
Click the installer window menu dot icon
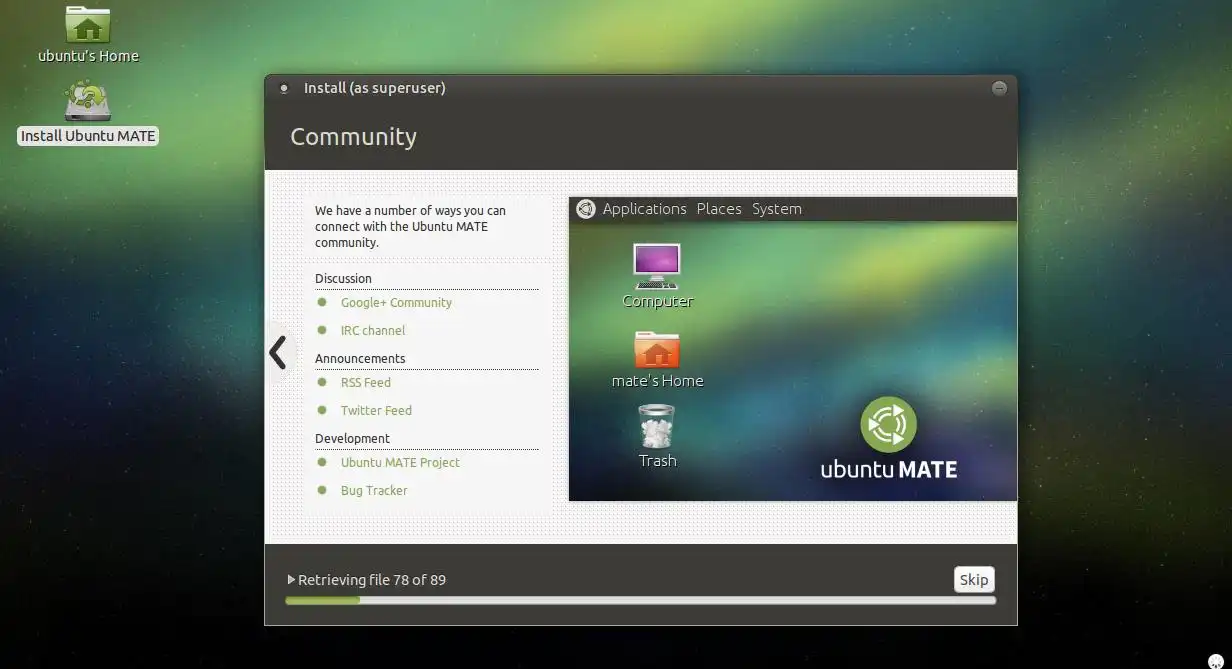pos(284,88)
